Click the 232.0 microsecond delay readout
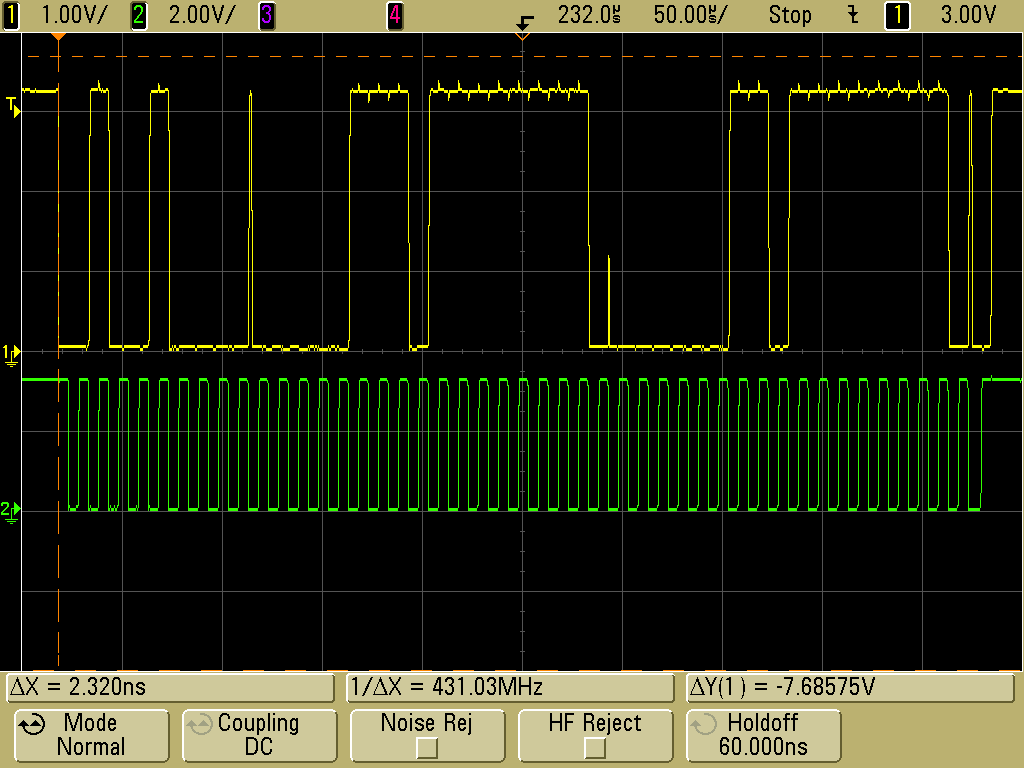The height and width of the screenshot is (768, 1024). pos(588,14)
